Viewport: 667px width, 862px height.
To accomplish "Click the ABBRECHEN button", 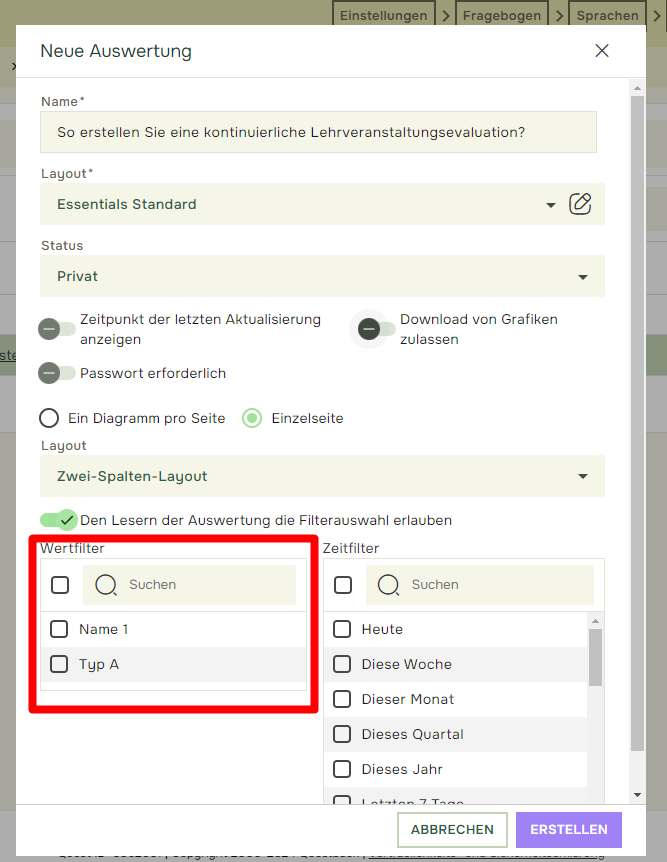I will [x=452, y=830].
